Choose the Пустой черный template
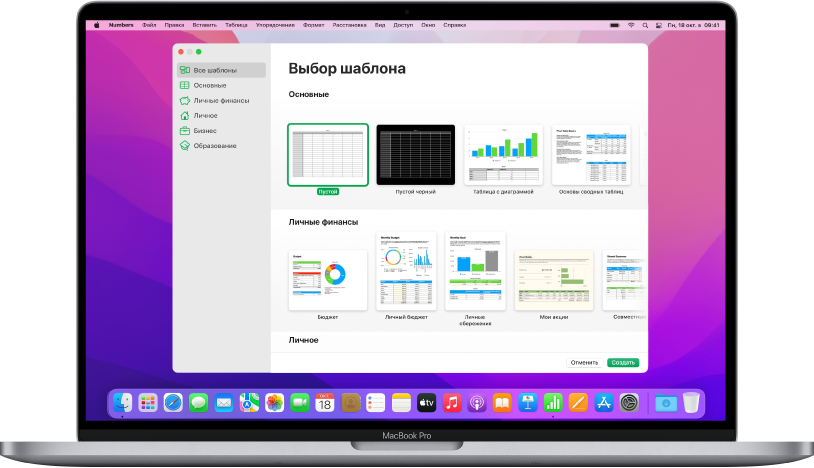 [415, 155]
